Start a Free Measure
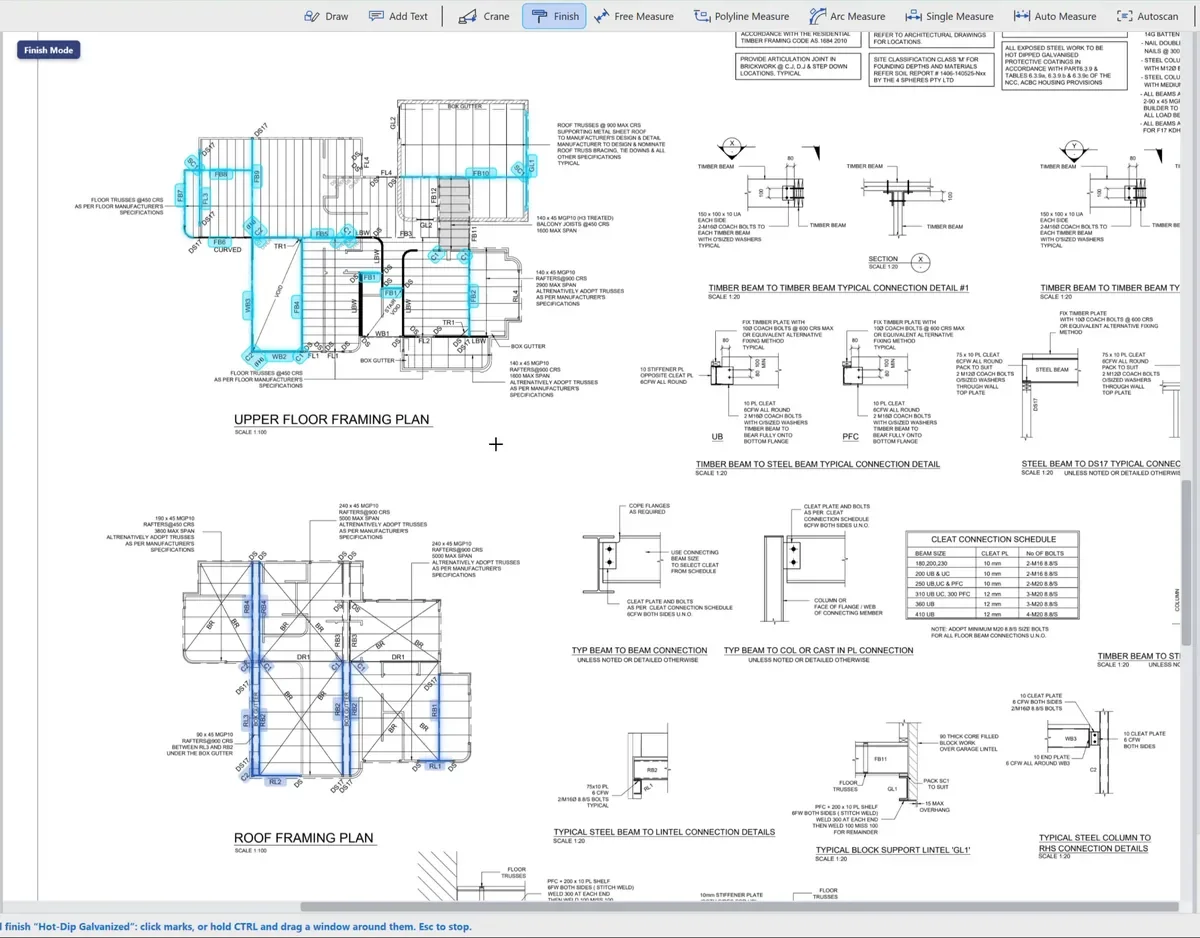This screenshot has height=938, width=1200. coord(634,16)
